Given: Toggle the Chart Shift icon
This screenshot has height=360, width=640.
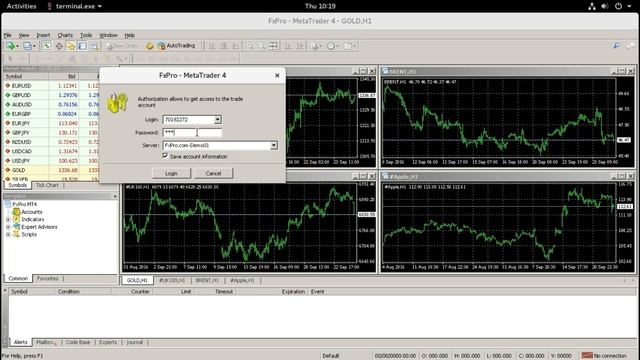Looking at the screenshot, I should 300,46.
